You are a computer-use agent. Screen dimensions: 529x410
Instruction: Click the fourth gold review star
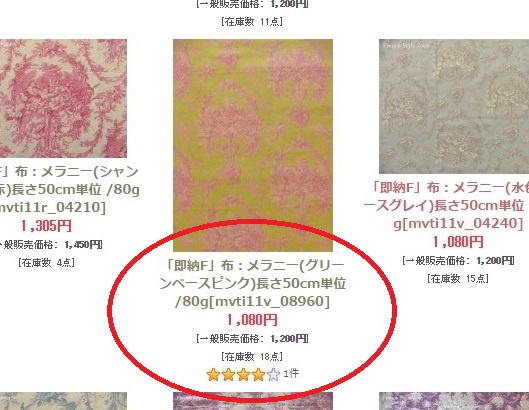[258, 375]
